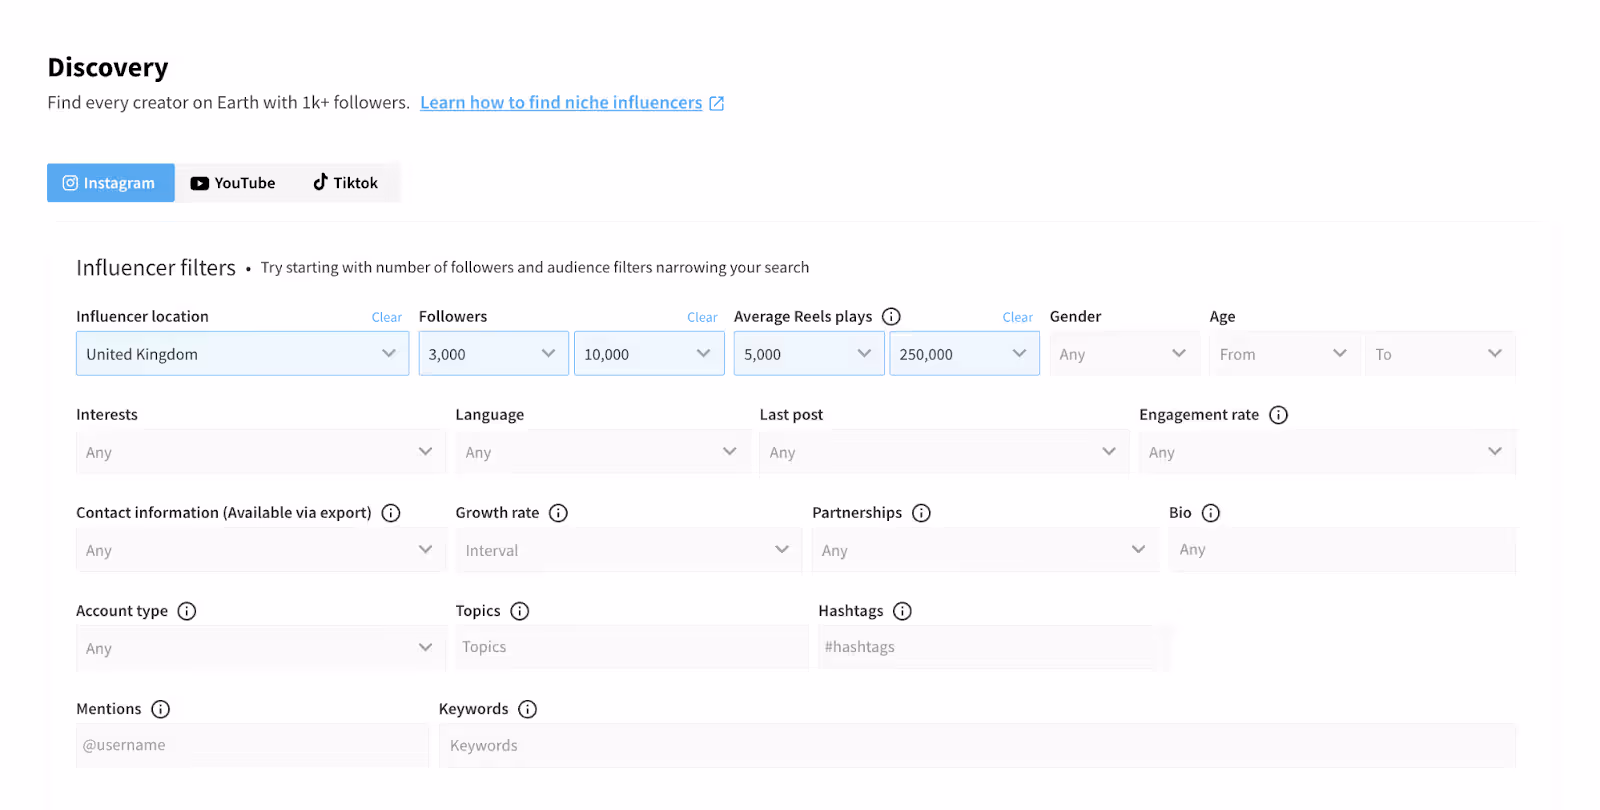The height and width of the screenshot is (810, 1600).
Task: Click the Mentions @username input field
Action: pos(252,745)
